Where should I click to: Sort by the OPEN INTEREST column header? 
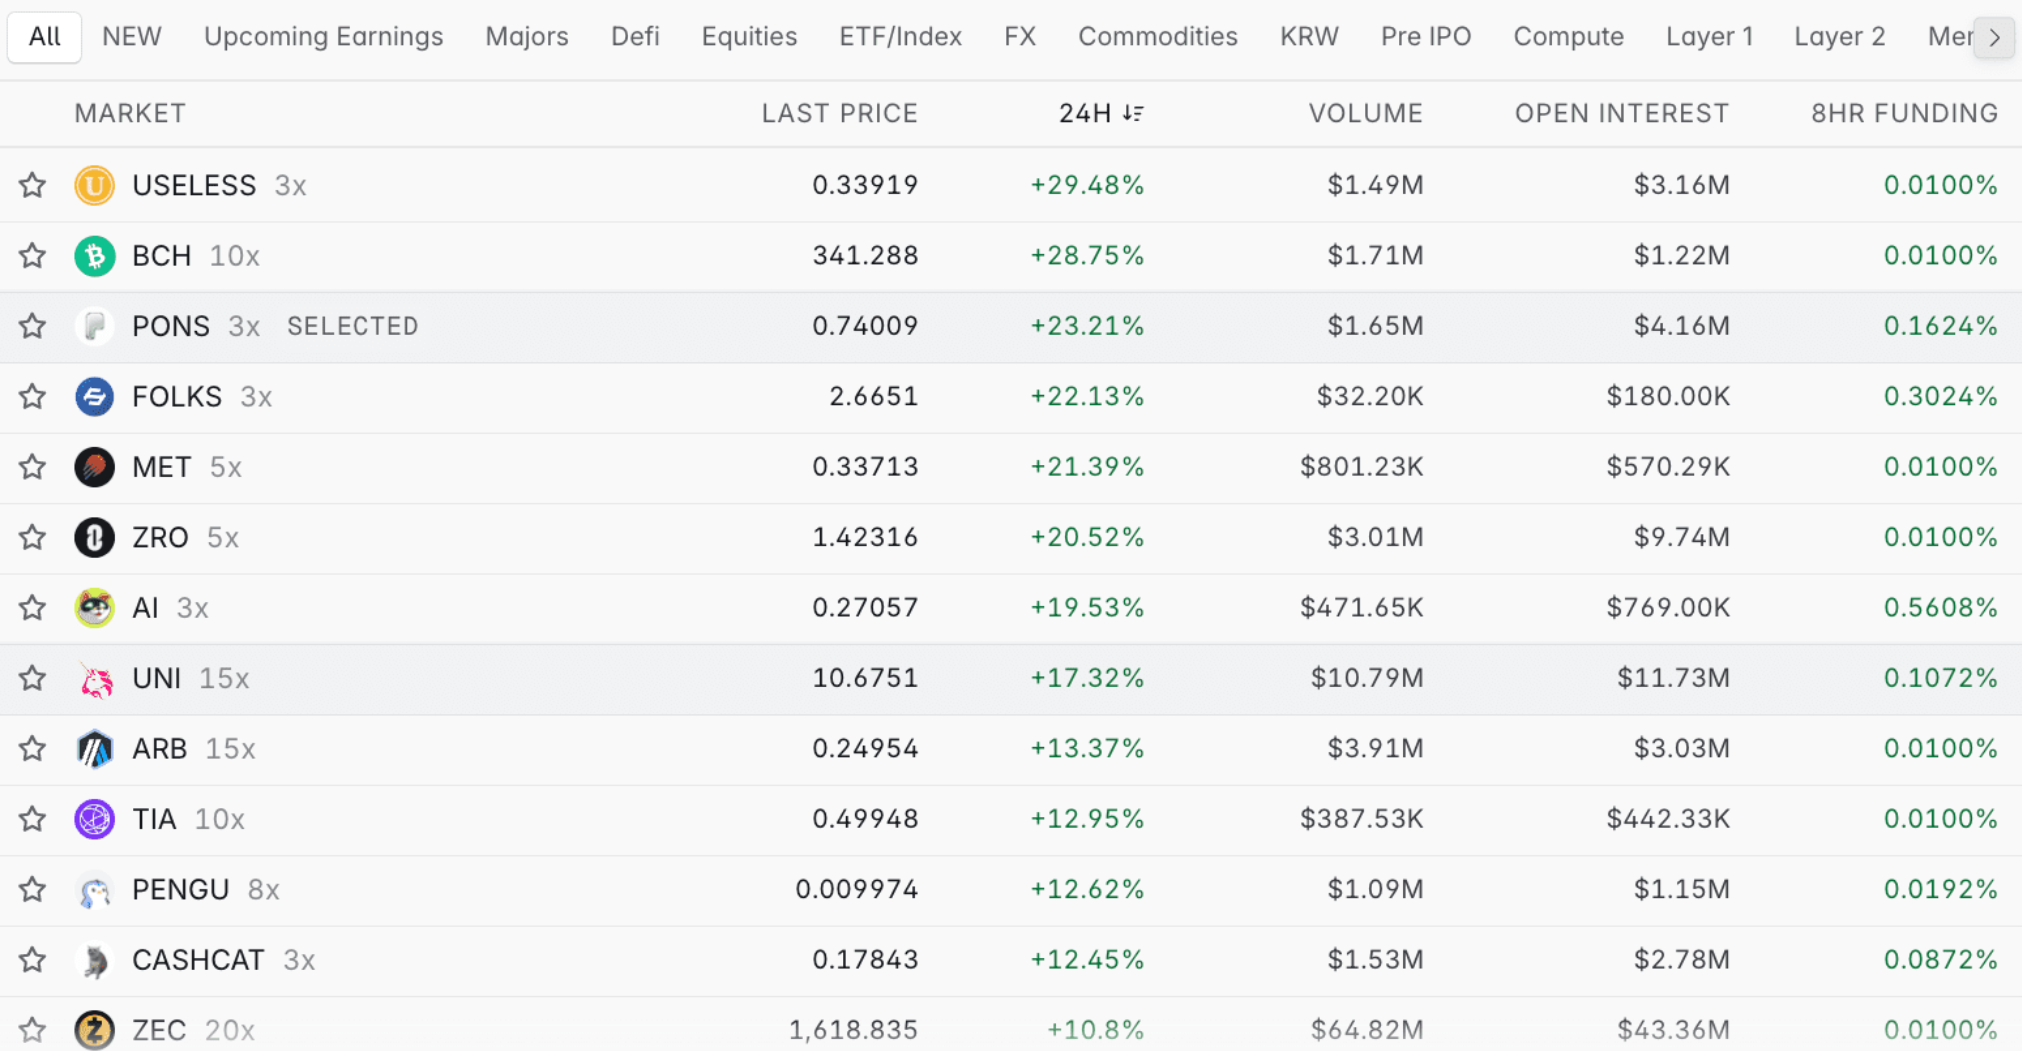pyautogui.click(x=1622, y=113)
